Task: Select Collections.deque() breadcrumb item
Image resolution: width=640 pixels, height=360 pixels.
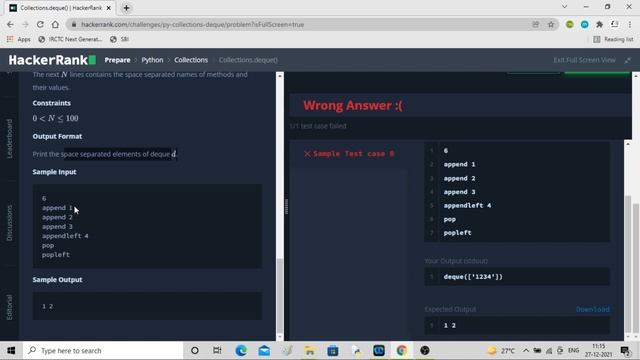Action: tap(248, 60)
